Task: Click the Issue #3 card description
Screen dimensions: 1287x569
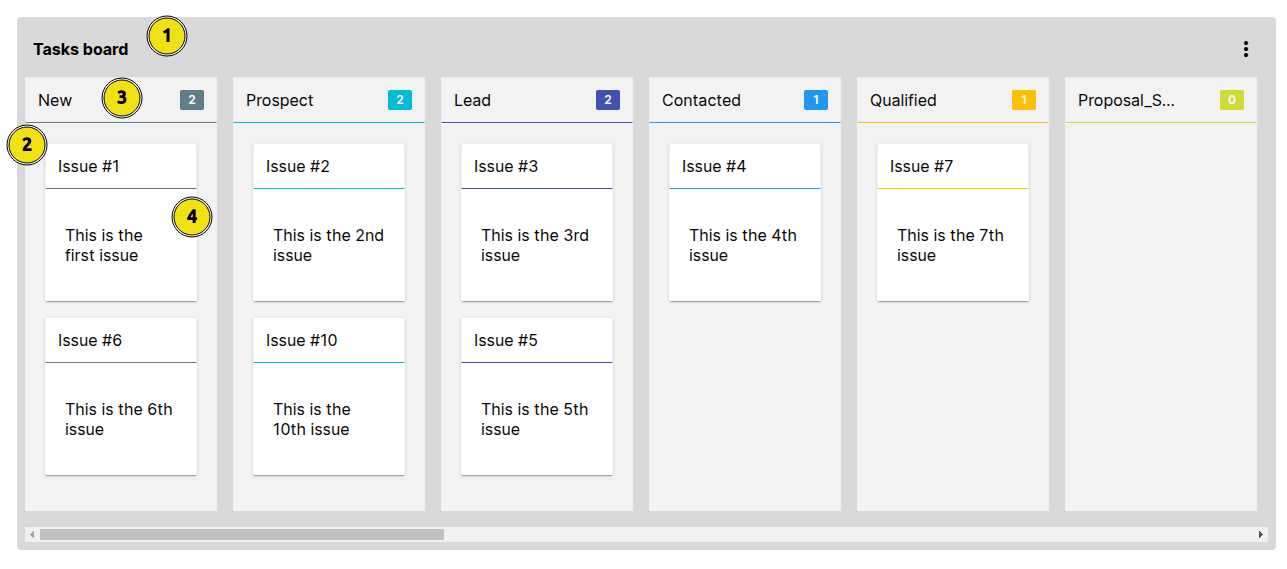Action: [x=535, y=246]
